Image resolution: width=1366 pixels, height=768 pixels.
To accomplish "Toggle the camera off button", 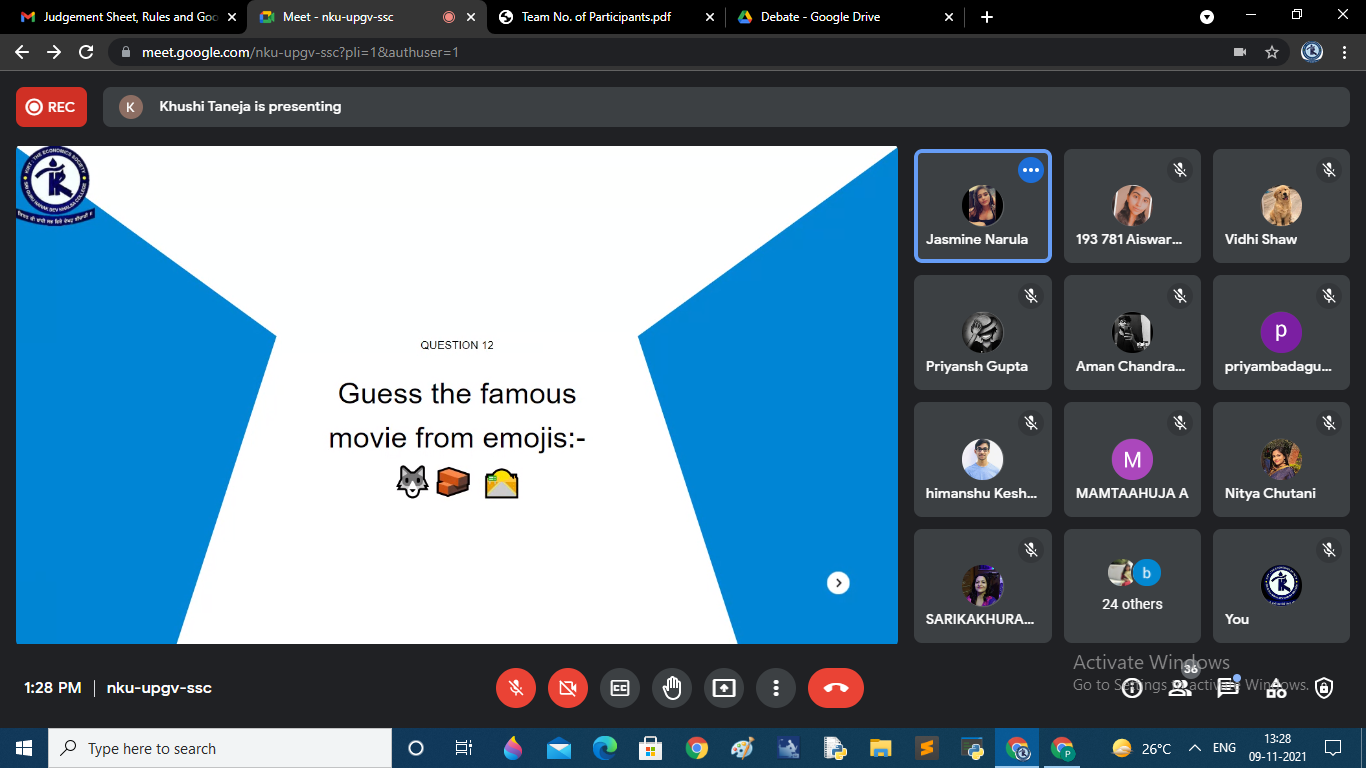I will pyautogui.click(x=568, y=688).
